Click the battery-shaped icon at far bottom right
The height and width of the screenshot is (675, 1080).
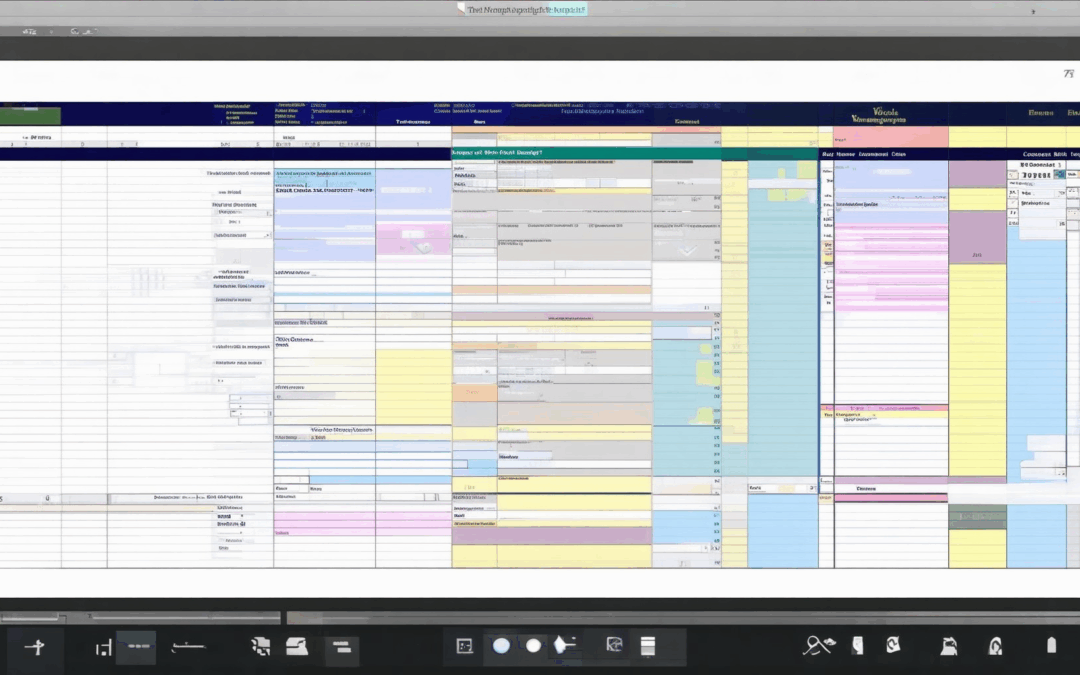pyautogui.click(x=1051, y=645)
